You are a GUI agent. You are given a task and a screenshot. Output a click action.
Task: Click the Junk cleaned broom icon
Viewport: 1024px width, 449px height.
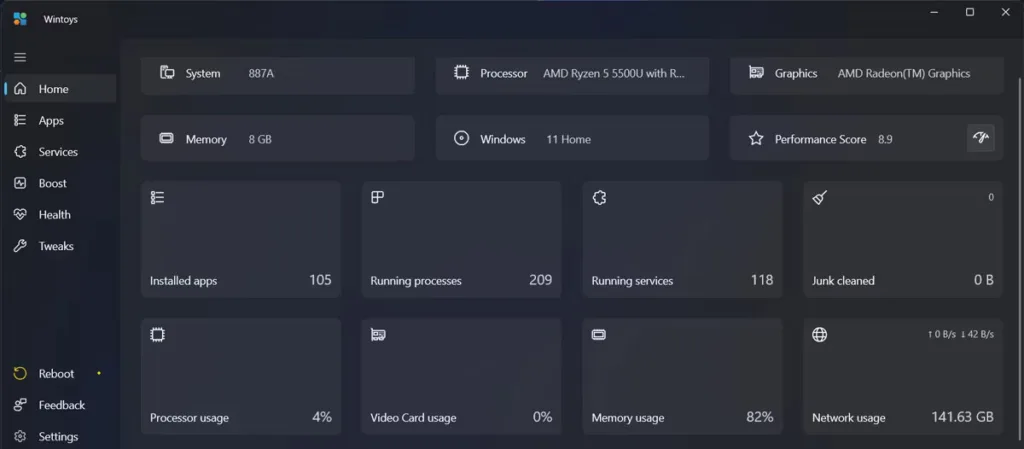point(820,198)
